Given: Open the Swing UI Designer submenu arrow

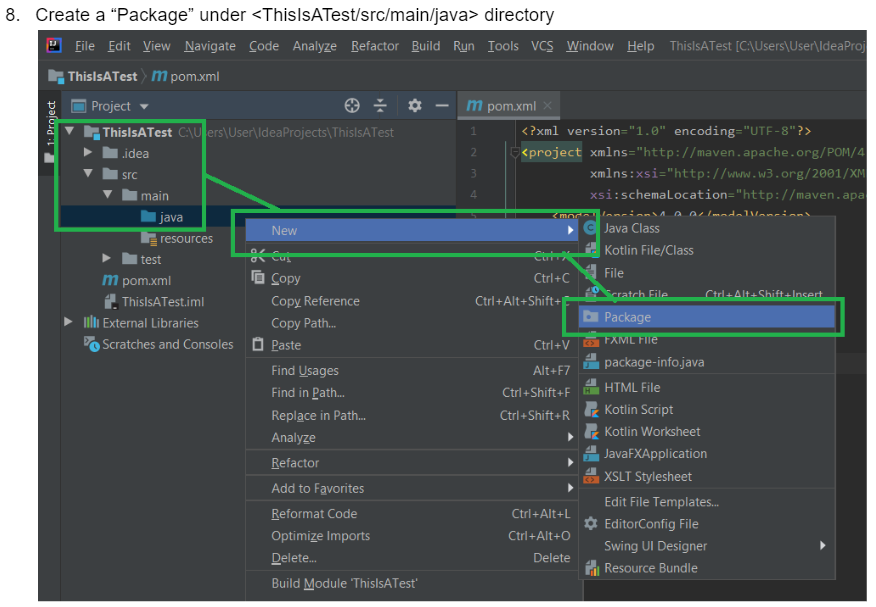Looking at the screenshot, I should pyautogui.click(x=822, y=545).
